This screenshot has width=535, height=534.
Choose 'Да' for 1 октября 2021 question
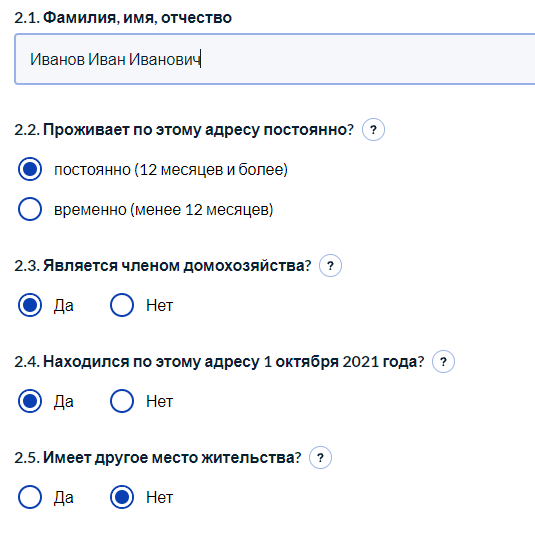30,401
